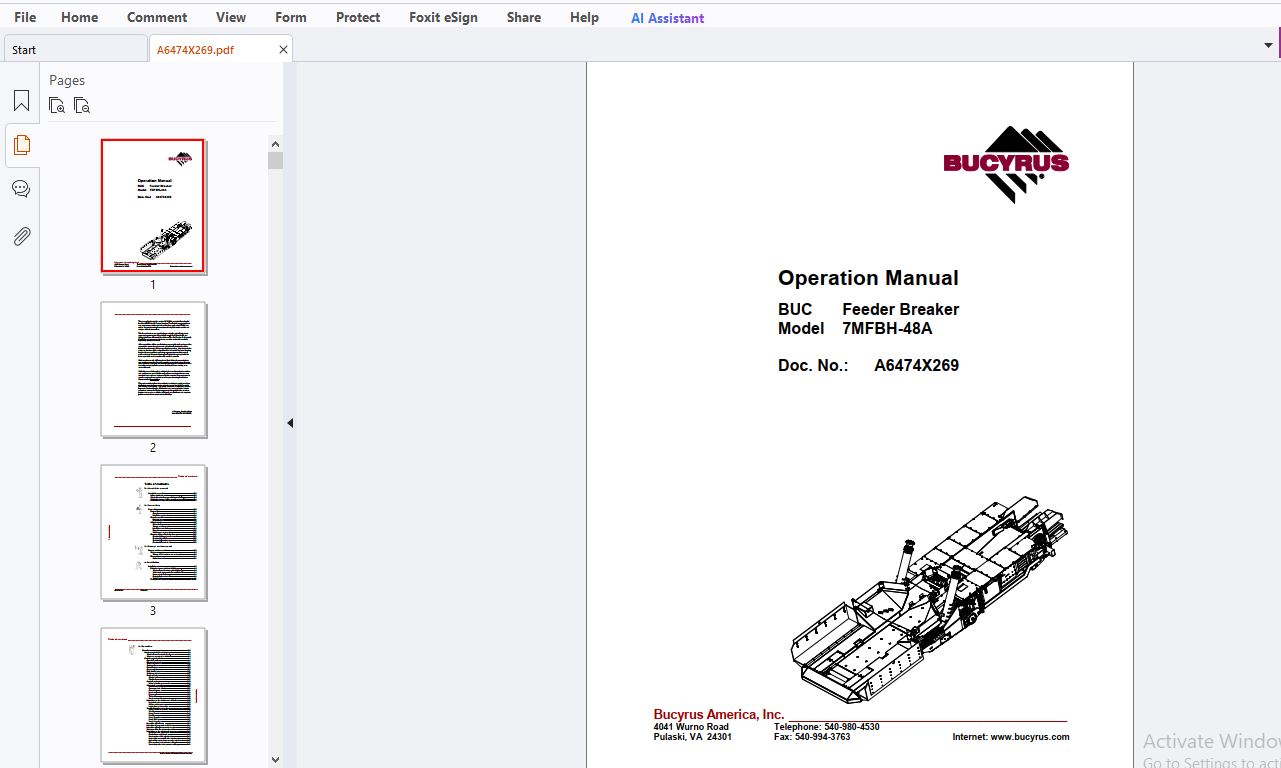The image size is (1281, 768).
Task: Open the Share ribbon tab
Action: click(524, 17)
